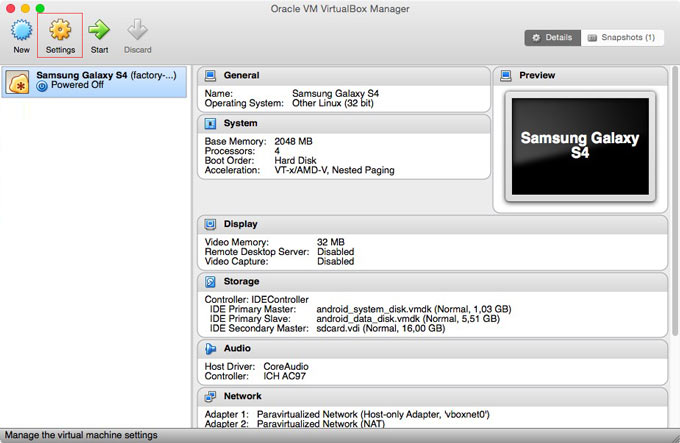This screenshot has height=443, width=680.
Task: Start the VM with green arrow
Action: point(99,30)
